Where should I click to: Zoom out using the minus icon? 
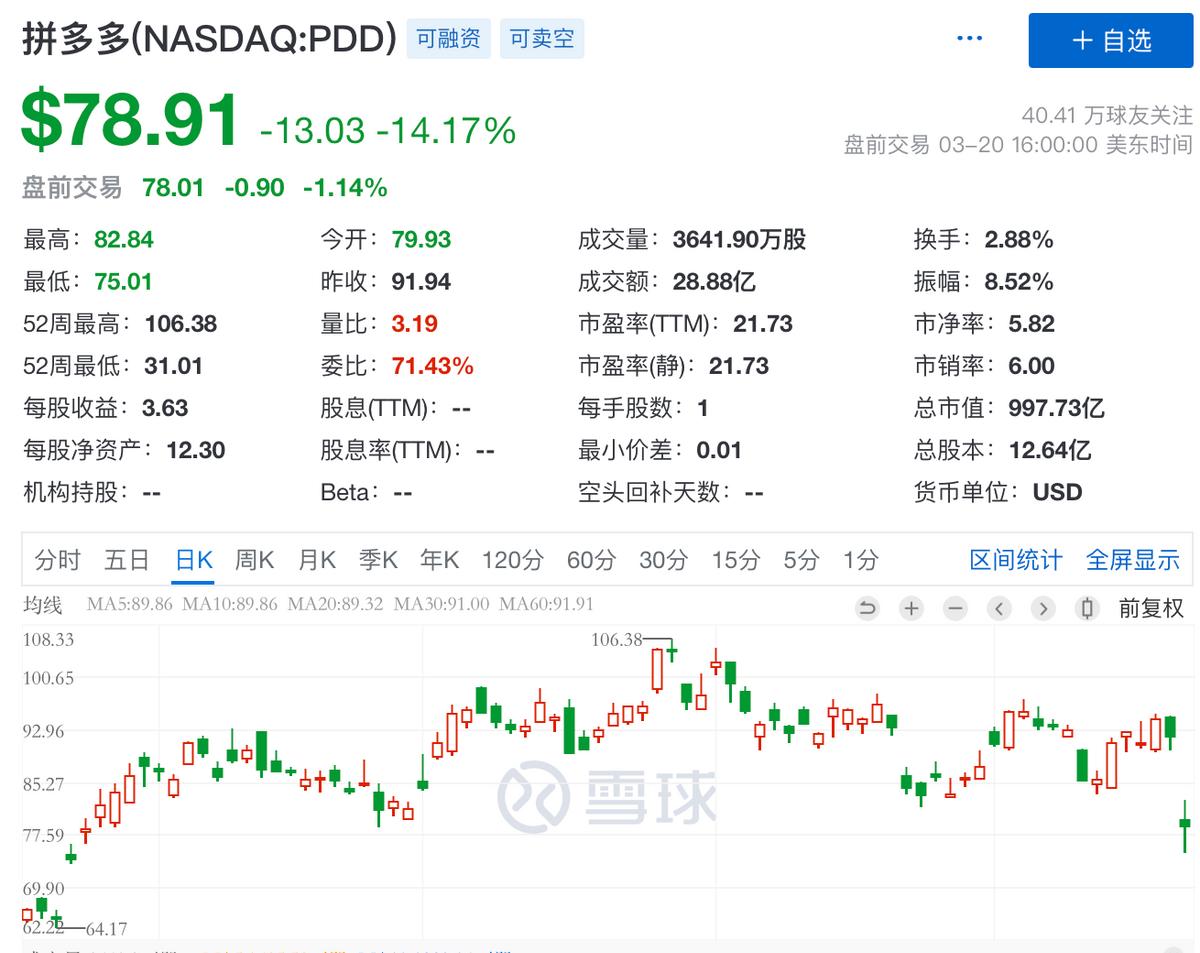tap(955, 608)
